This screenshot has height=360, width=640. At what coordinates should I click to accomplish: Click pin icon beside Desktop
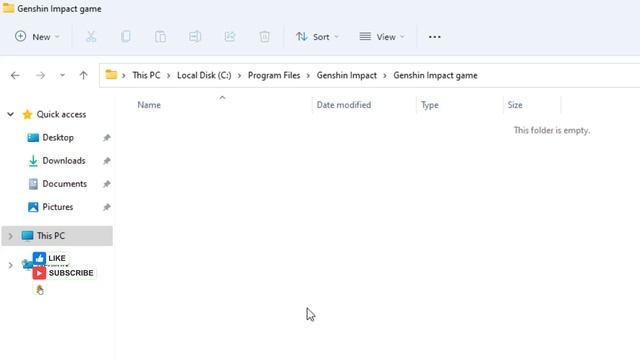point(107,138)
